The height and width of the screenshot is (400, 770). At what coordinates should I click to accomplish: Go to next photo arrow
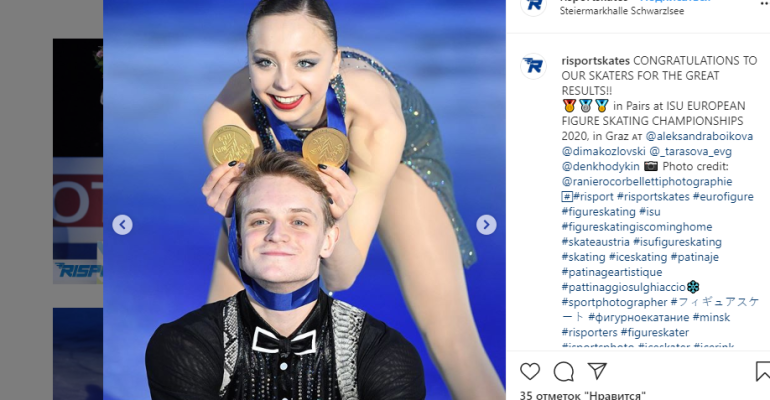(x=486, y=225)
